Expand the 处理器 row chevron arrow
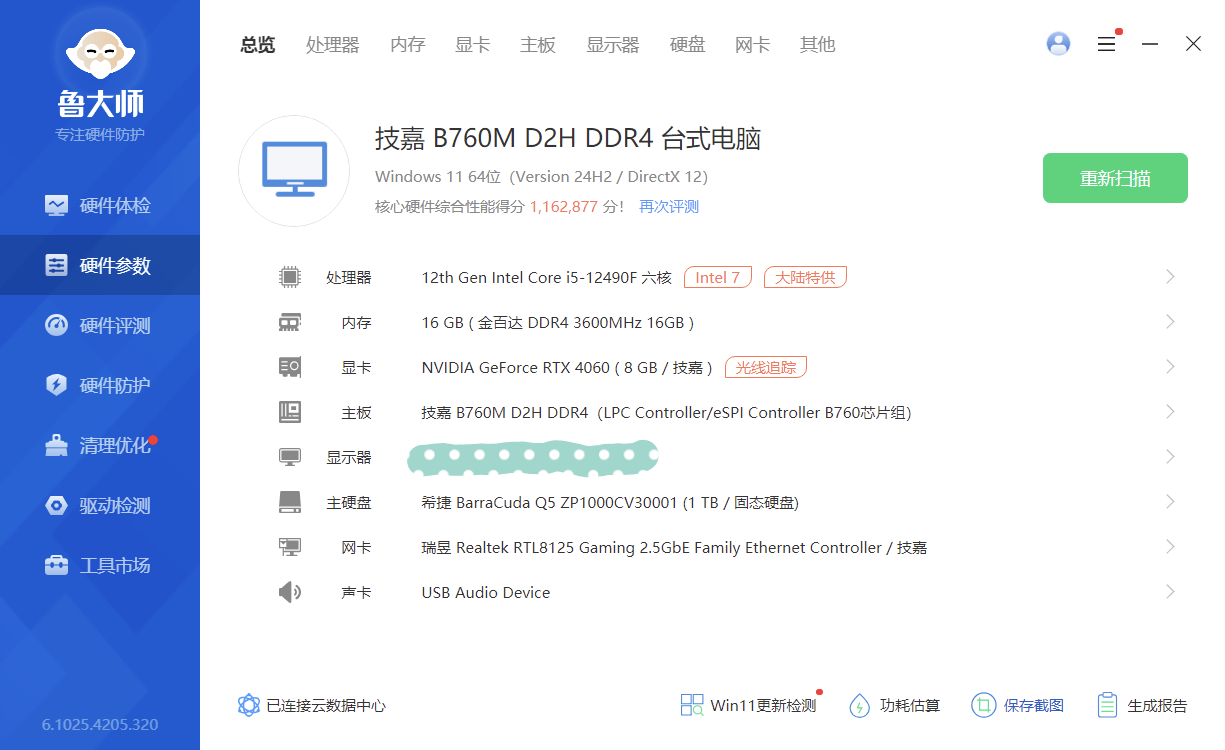Image resolution: width=1225 pixels, height=750 pixels. click(x=1169, y=277)
